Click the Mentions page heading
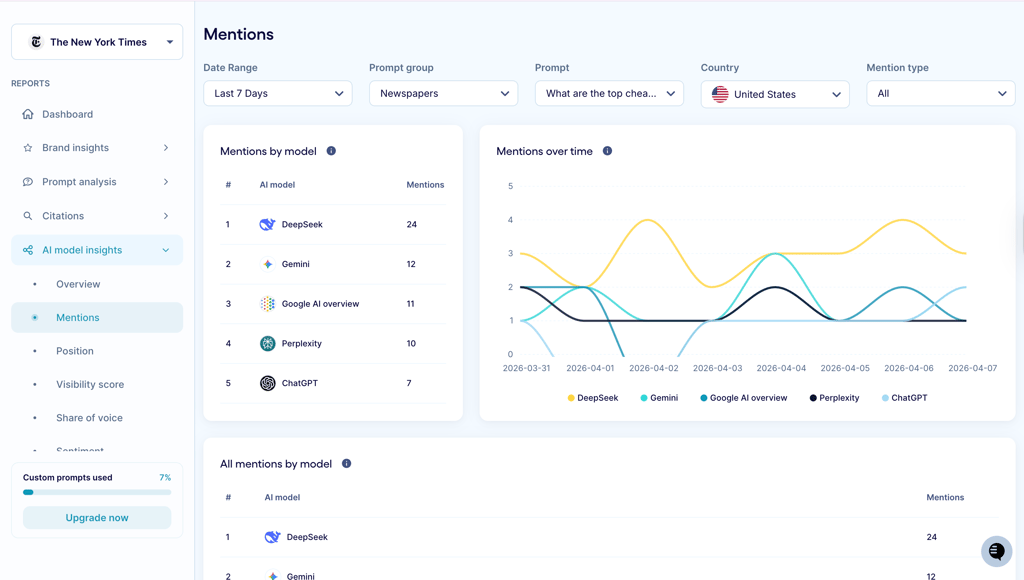The image size is (1024, 580). [x=238, y=35]
